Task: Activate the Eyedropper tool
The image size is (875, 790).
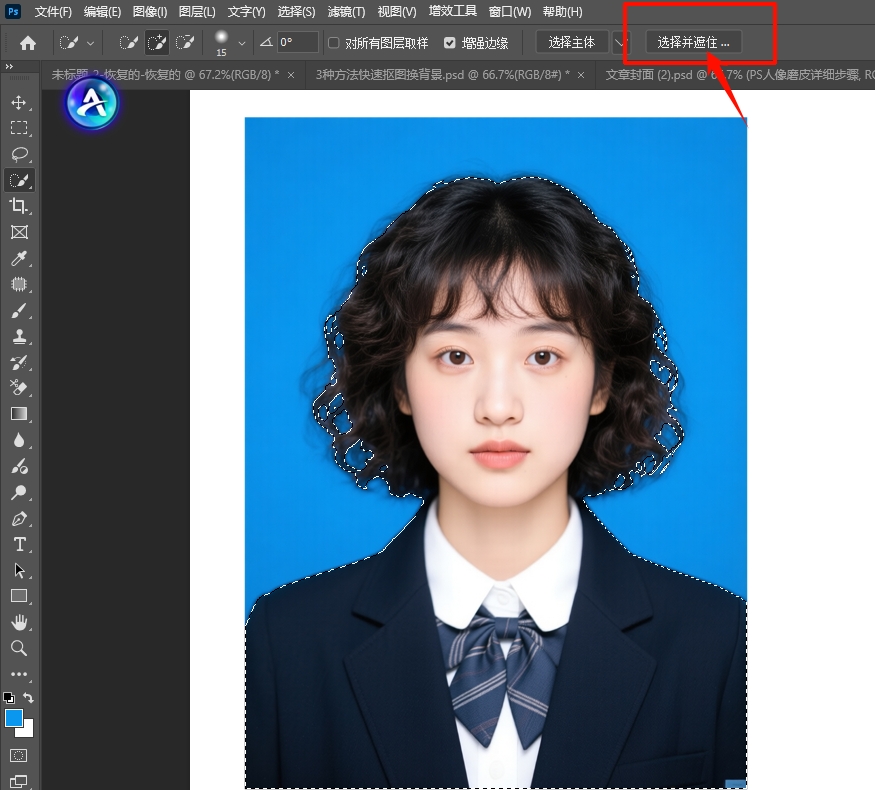Action: point(19,258)
